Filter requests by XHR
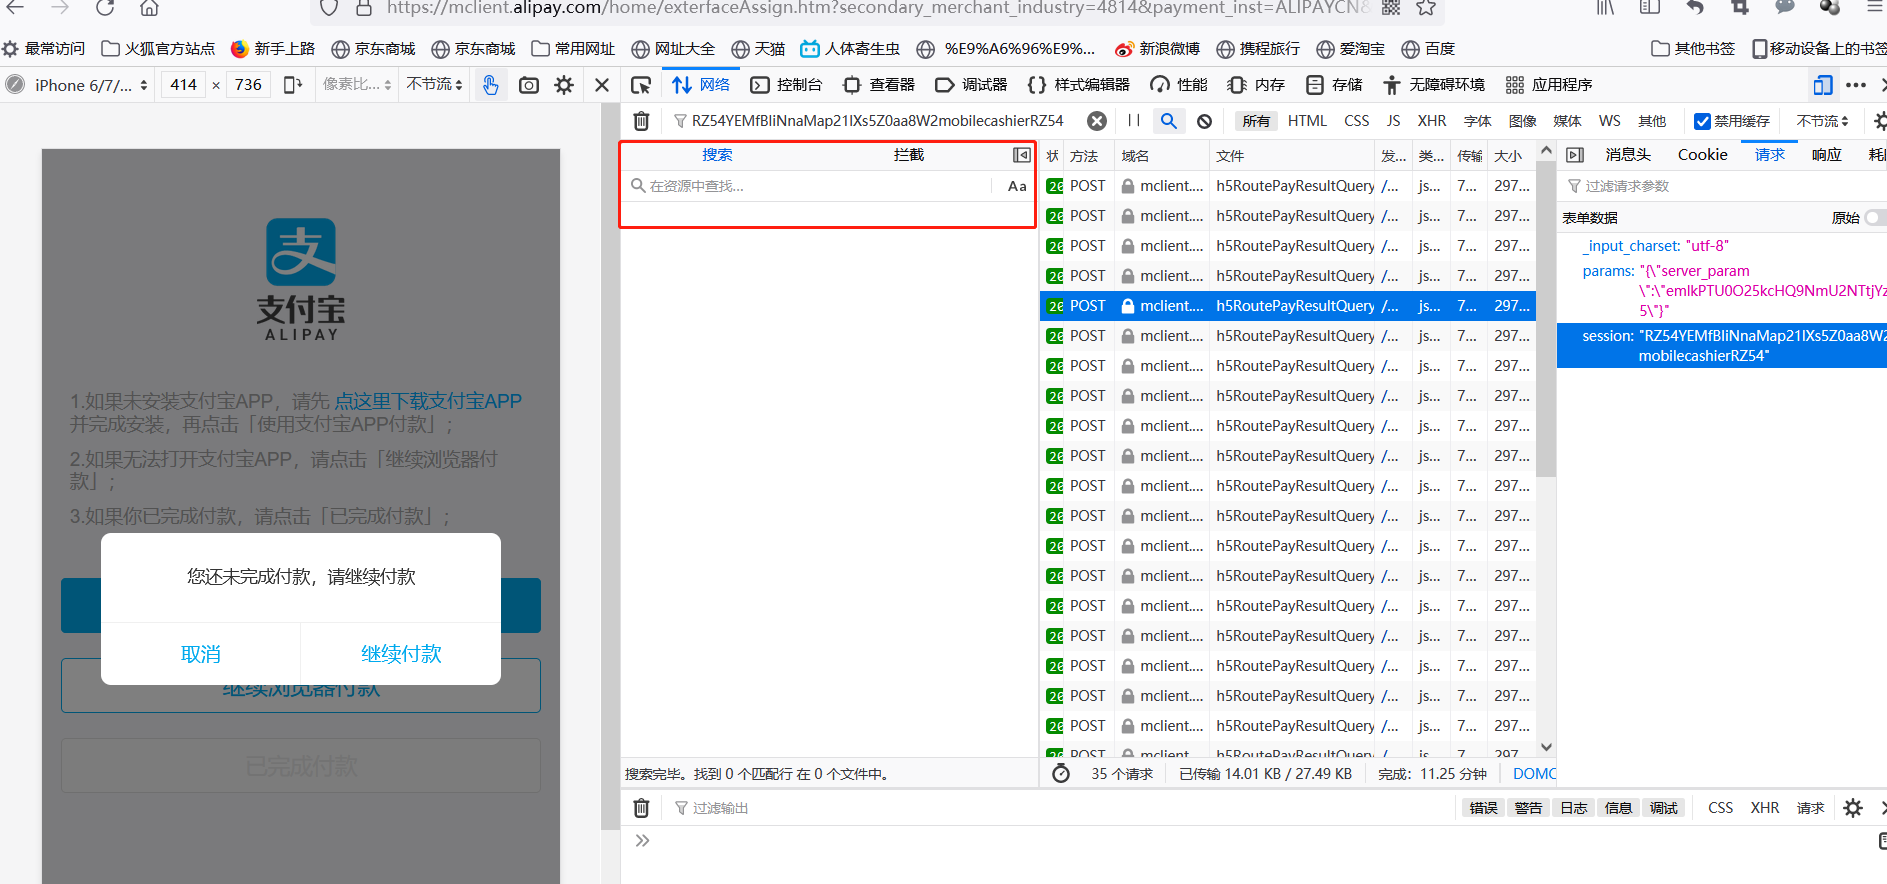 pyautogui.click(x=1432, y=121)
